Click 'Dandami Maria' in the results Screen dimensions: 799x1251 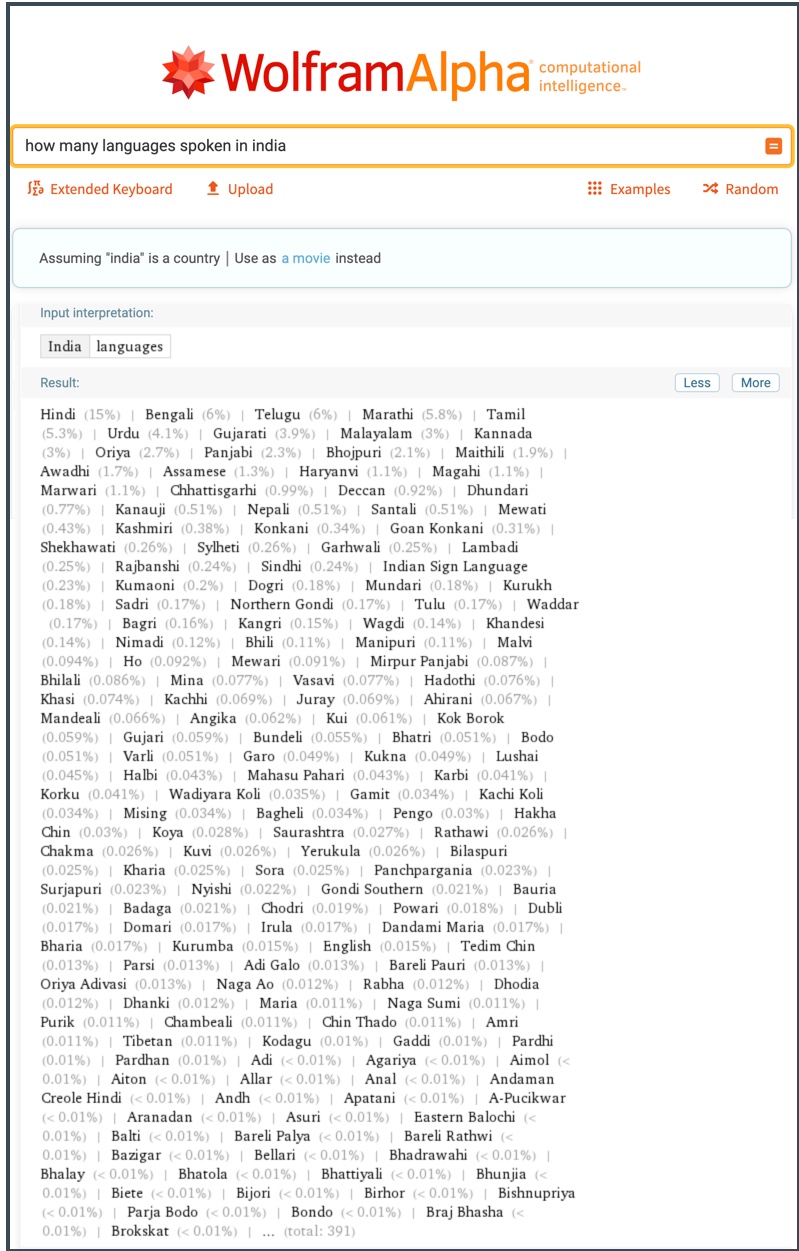(433, 927)
